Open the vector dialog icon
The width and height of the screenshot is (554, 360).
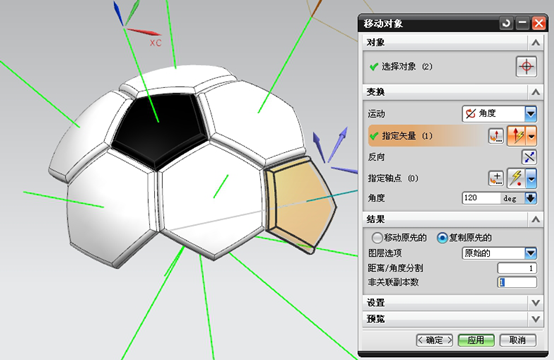click(x=496, y=136)
